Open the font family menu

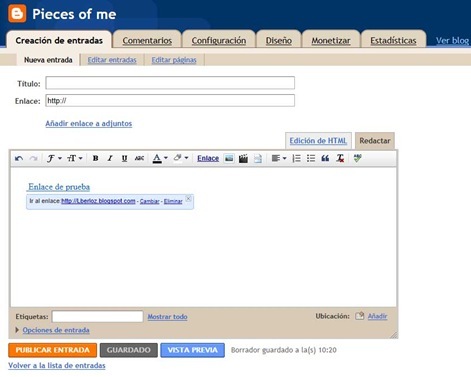54,159
